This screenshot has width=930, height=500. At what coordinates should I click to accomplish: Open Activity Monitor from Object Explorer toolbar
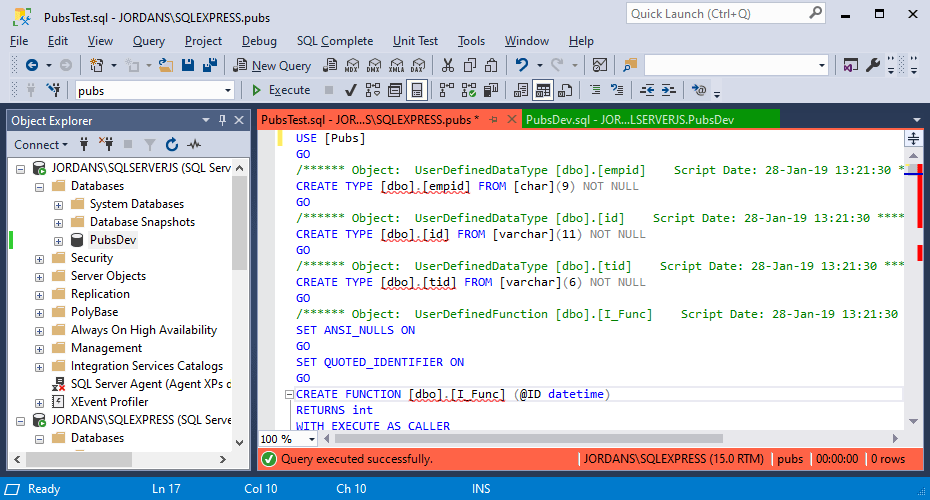pyautogui.click(x=194, y=144)
